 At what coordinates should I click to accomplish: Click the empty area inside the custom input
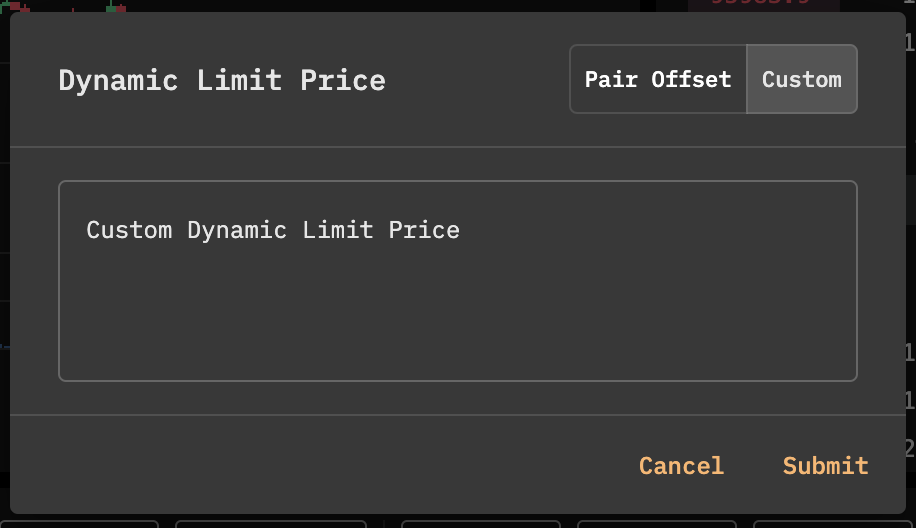[x=457, y=320]
